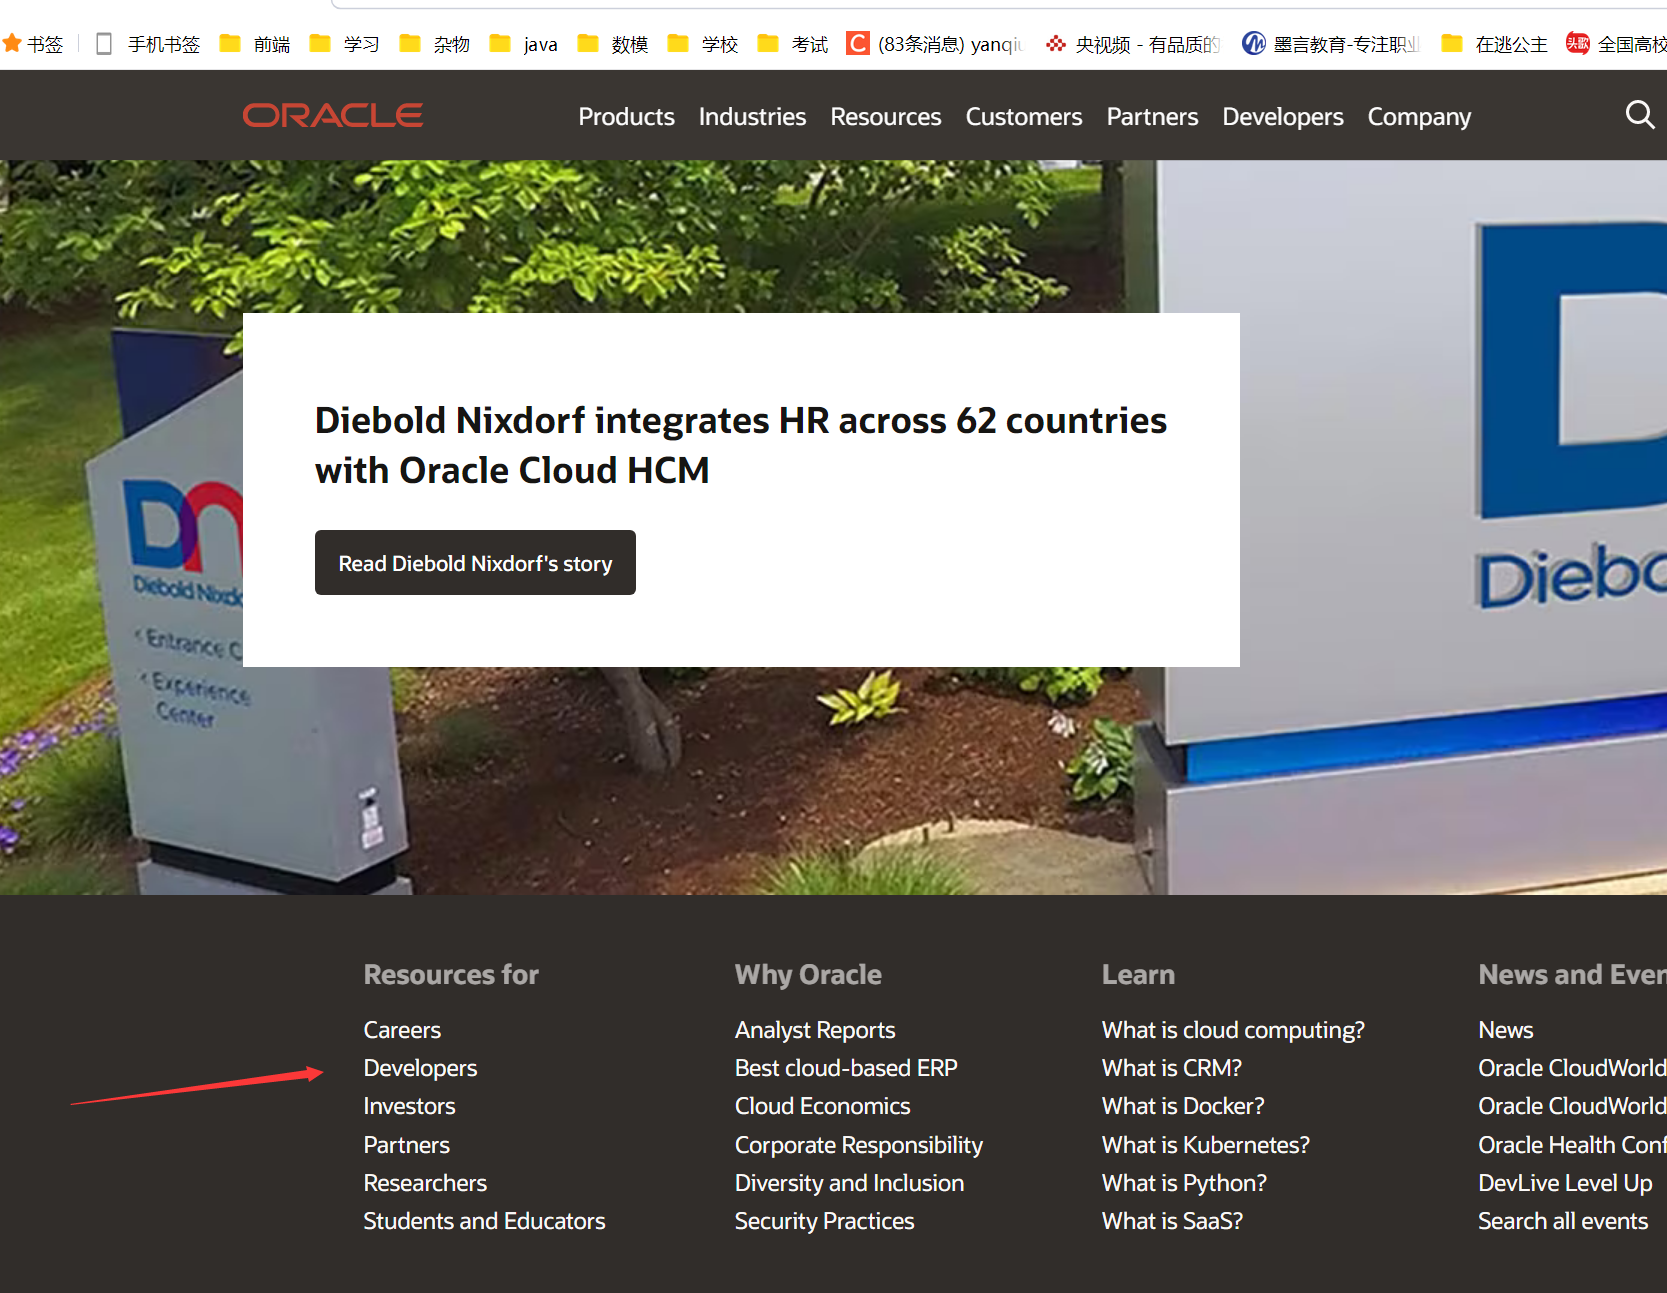Open the Careers footer link

(402, 1030)
